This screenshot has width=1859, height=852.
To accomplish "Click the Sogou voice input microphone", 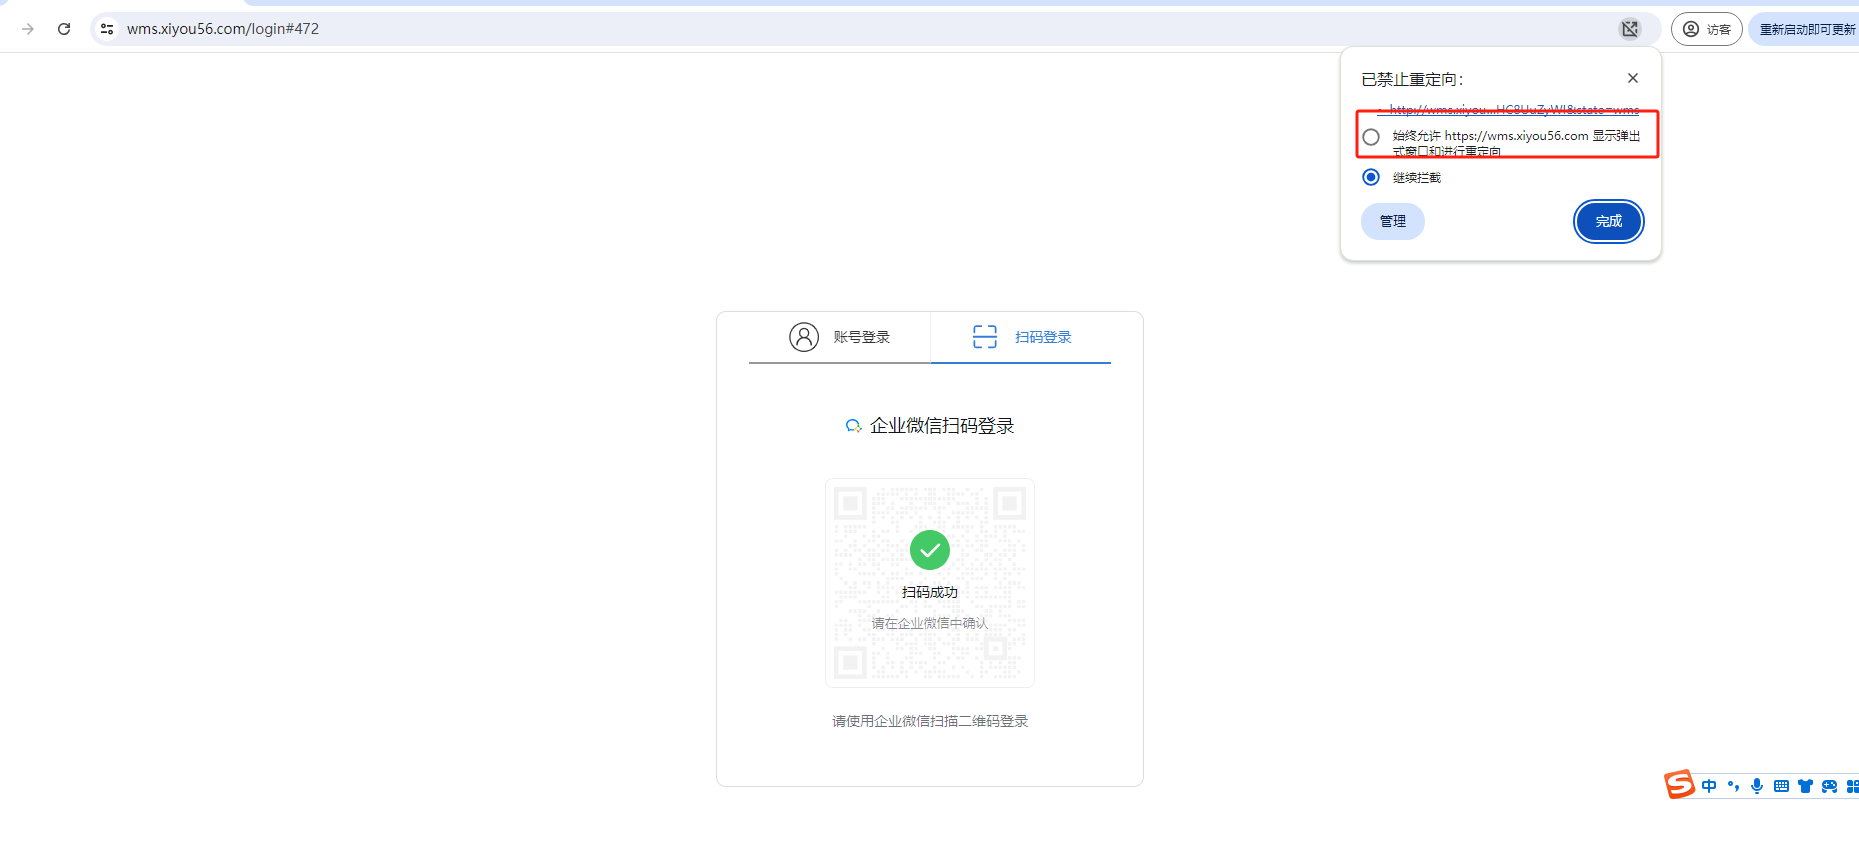I will click(1757, 786).
